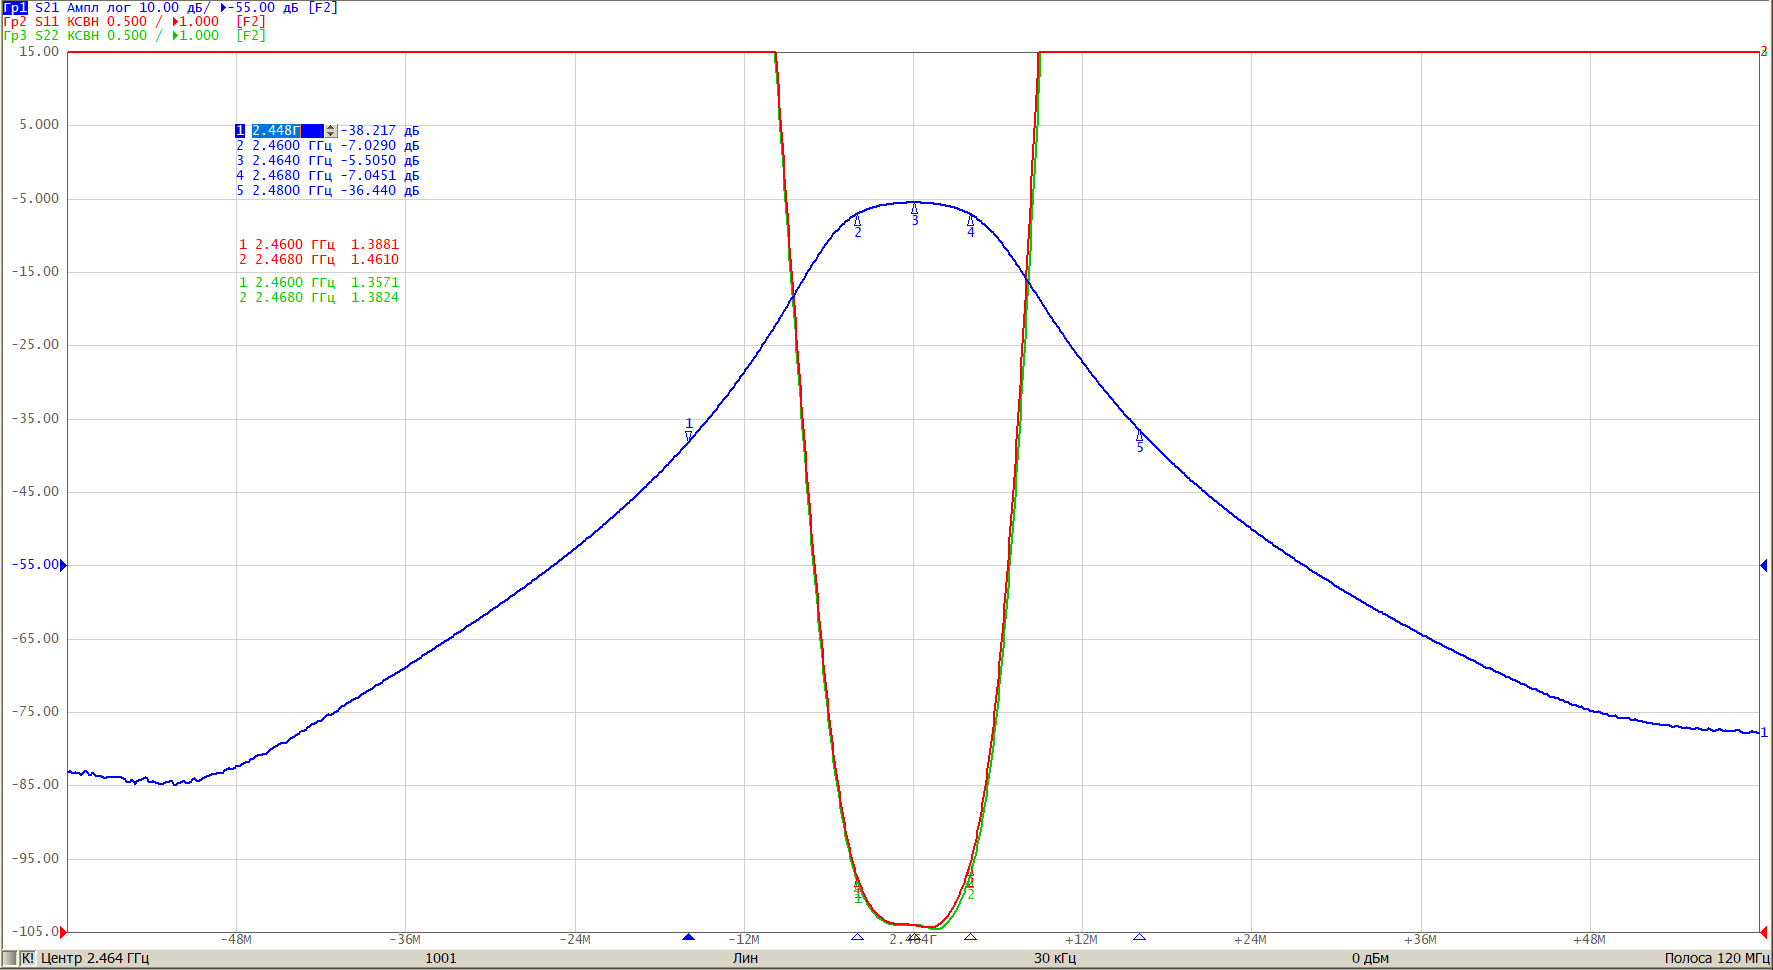Click the 1001 points field in status bar
Image resolution: width=1773 pixels, height=970 pixels.
441,958
